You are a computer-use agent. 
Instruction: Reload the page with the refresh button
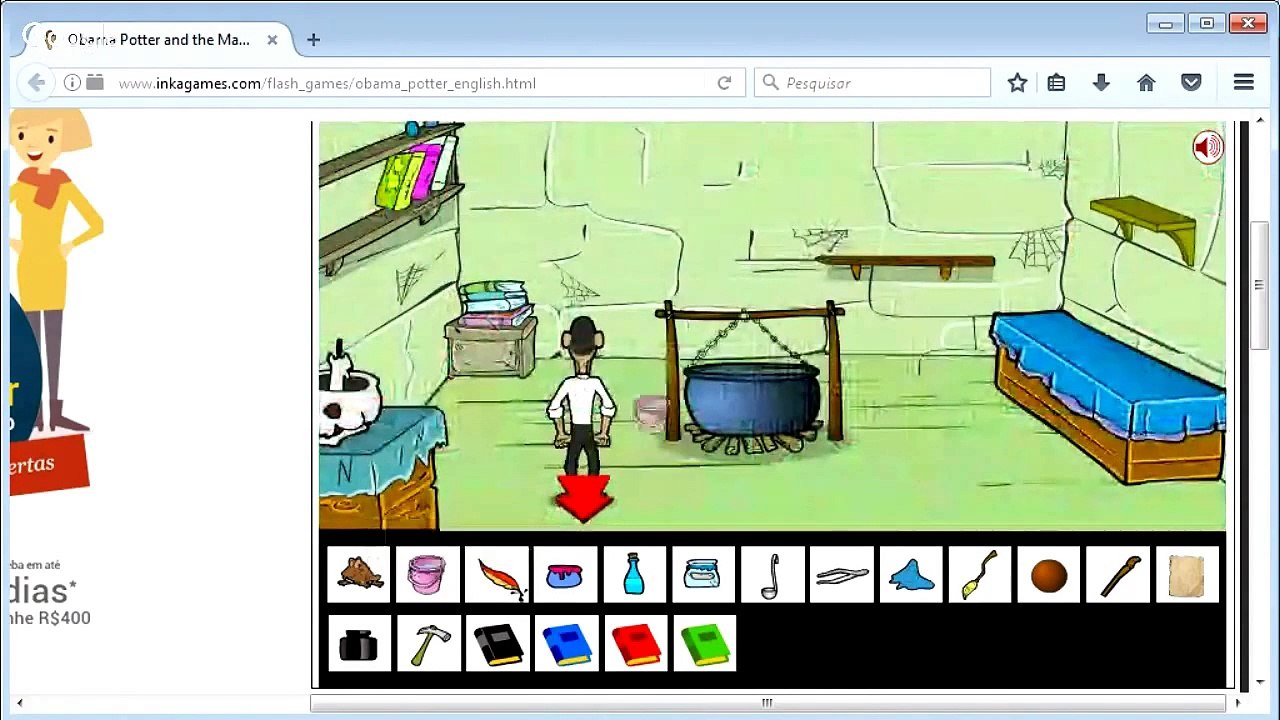click(x=724, y=83)
